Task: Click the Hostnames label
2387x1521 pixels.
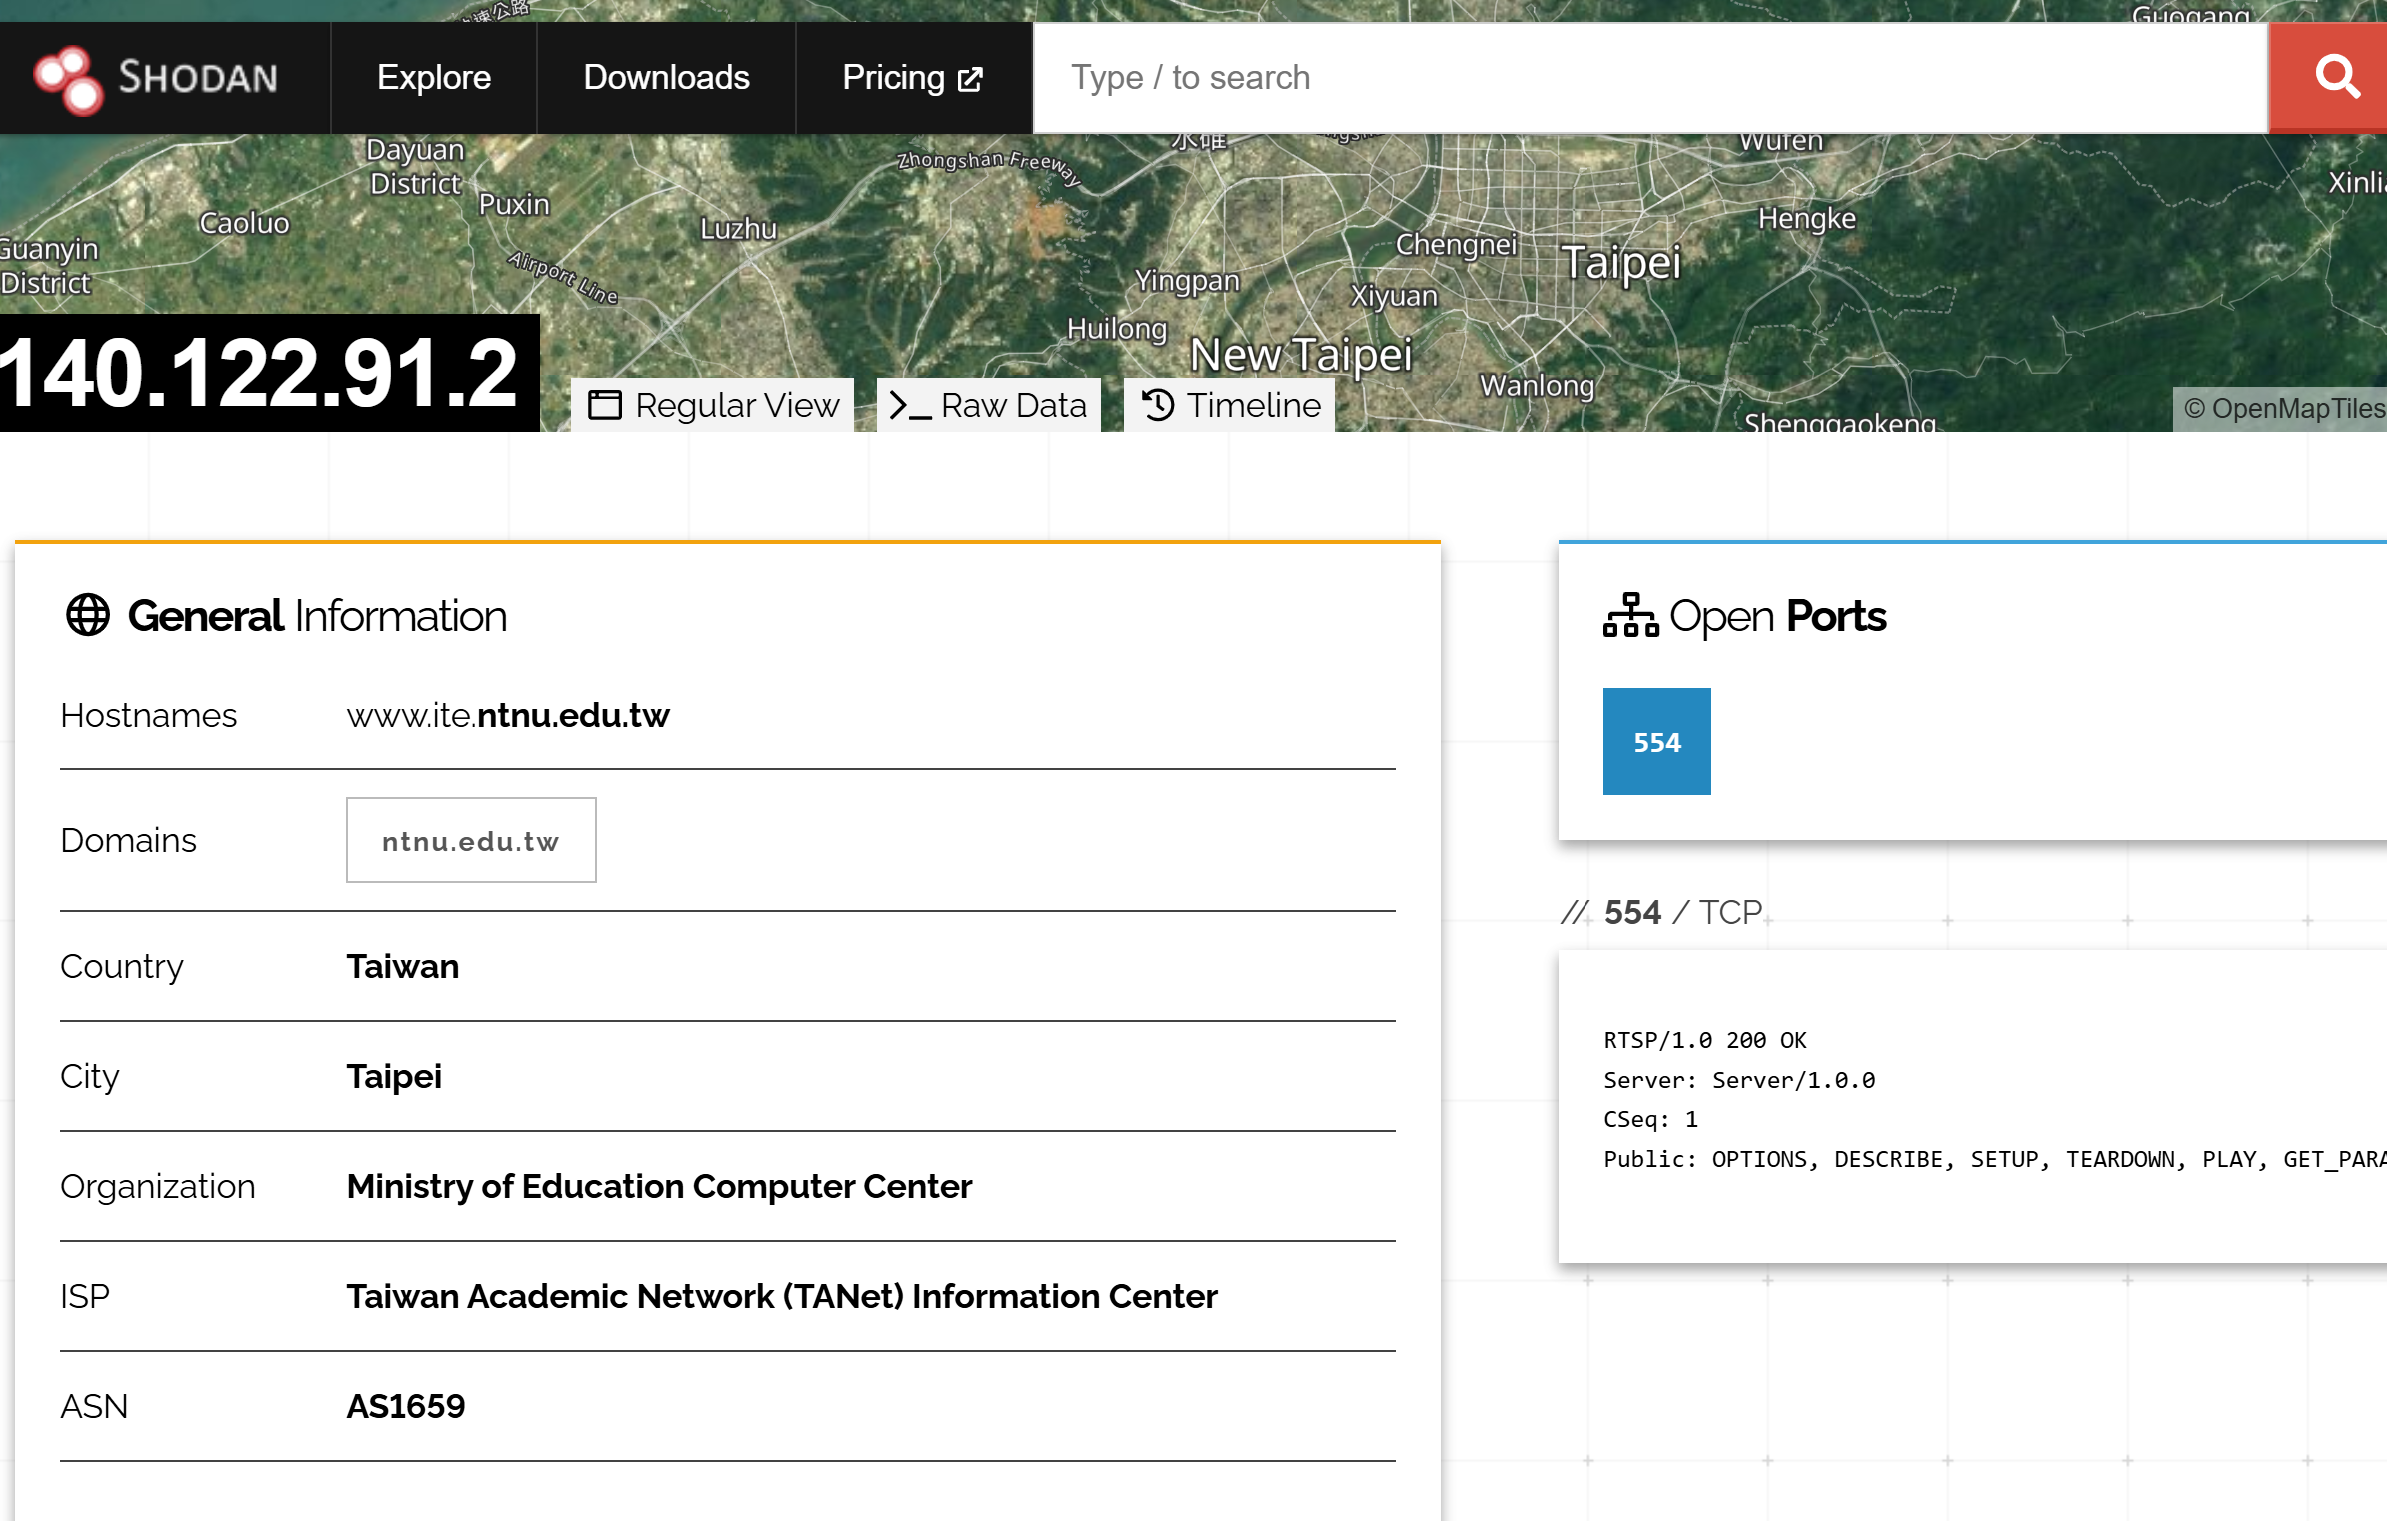Action: coord(149,715)
